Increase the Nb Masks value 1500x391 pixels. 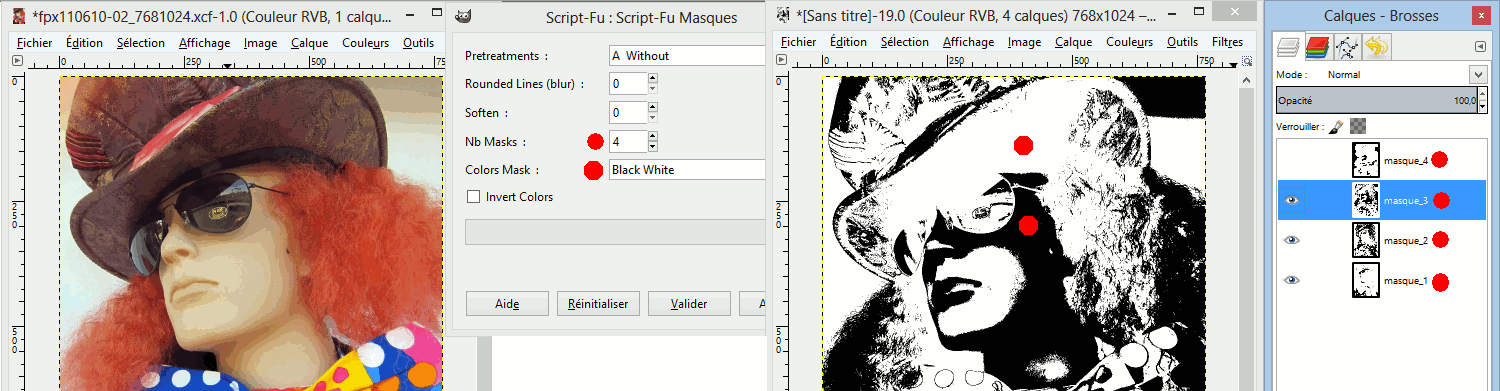click(x=652, y=136)
